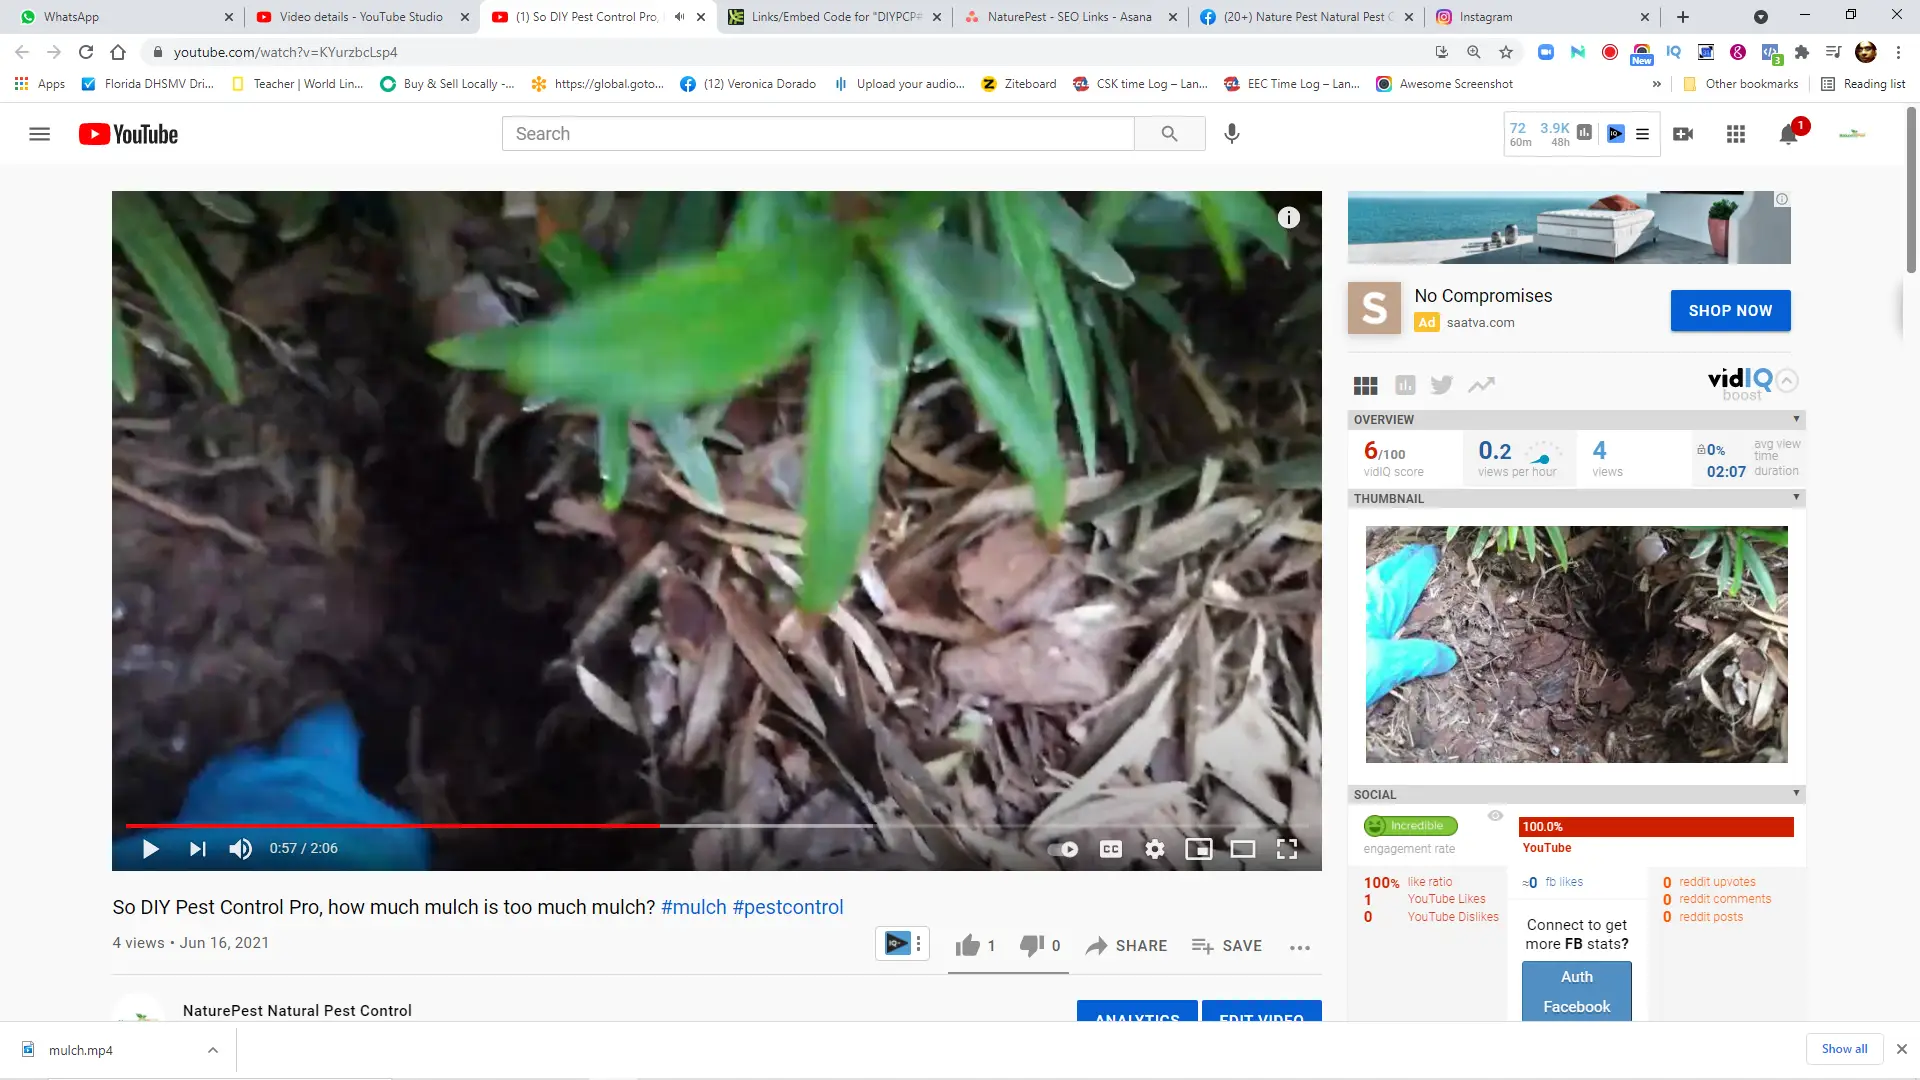Open YouTube apps grid
This screenshot has height=1080, width=1920.
1736,134
